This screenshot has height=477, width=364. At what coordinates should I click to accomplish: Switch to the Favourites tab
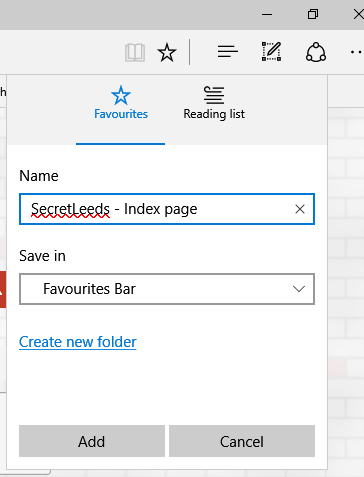point(121,110)
